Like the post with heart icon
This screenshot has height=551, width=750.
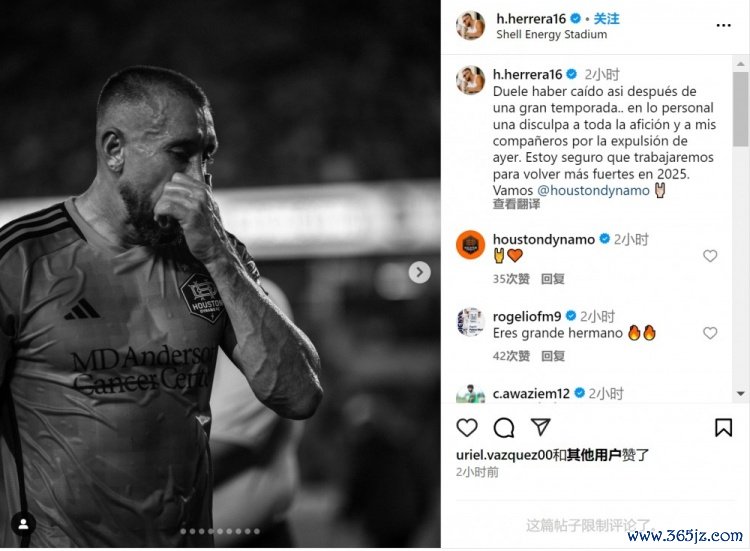467,427
